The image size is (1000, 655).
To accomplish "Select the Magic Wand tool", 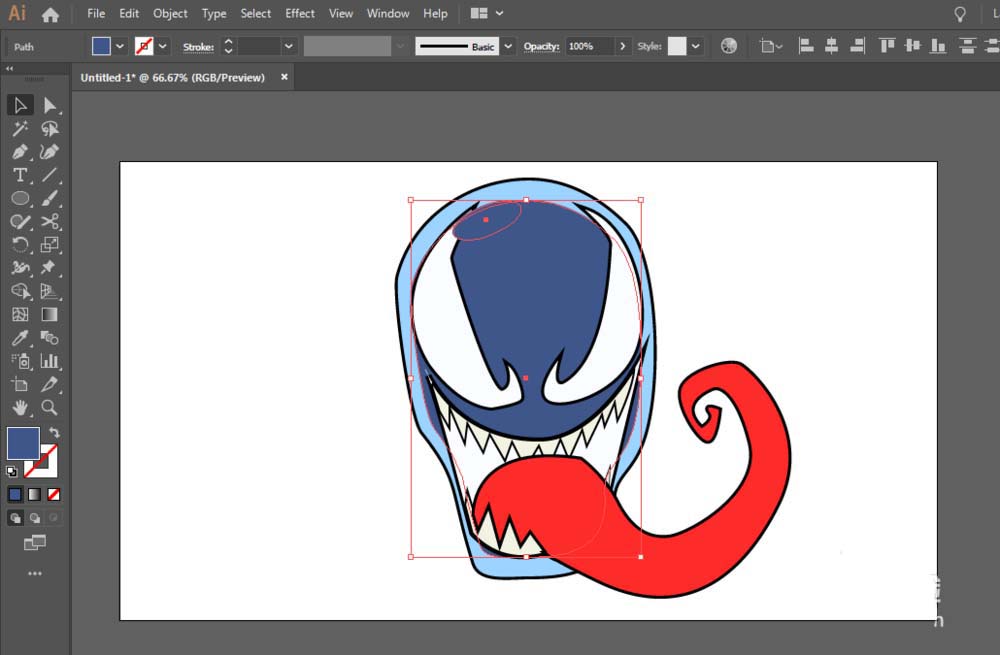I will click(x=20, y=129).
